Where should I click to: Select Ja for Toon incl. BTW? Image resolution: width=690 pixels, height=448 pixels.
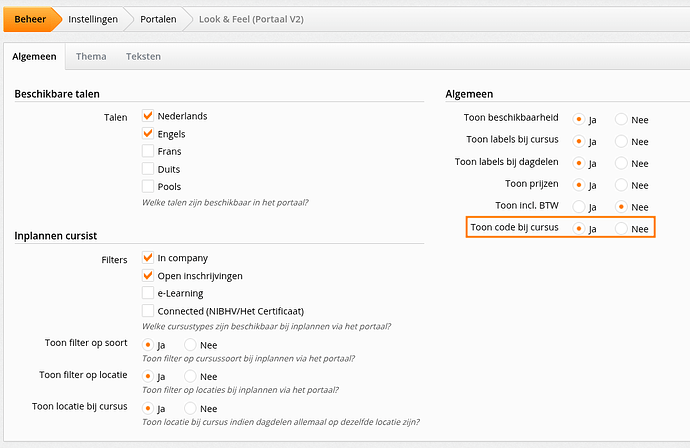tap(578, 207)
